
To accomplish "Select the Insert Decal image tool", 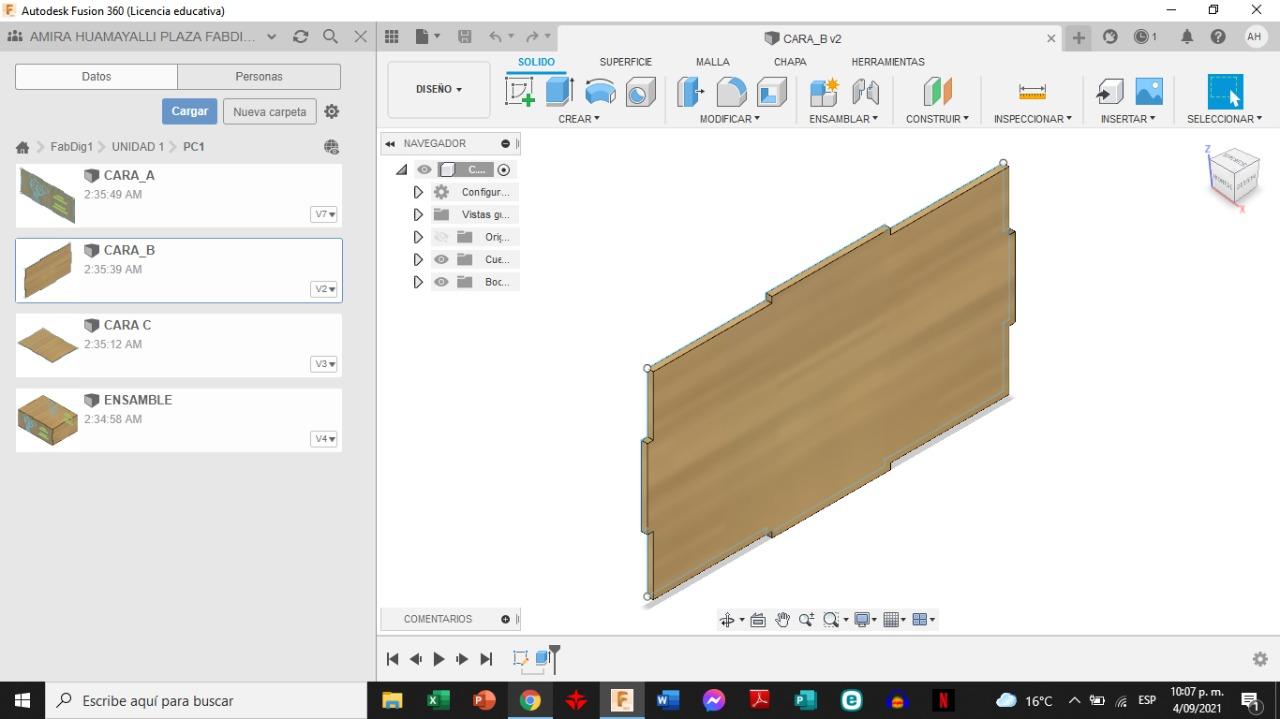I will click(1149, 92).
